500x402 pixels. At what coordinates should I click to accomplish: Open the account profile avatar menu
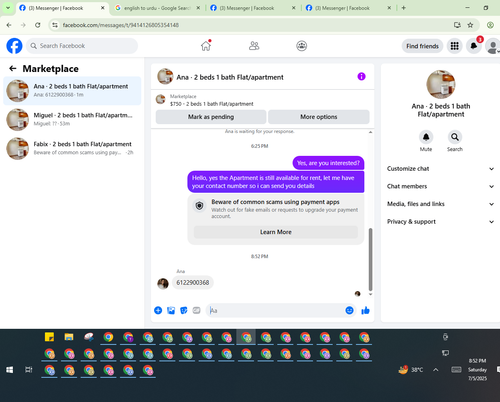pos(493,46)
